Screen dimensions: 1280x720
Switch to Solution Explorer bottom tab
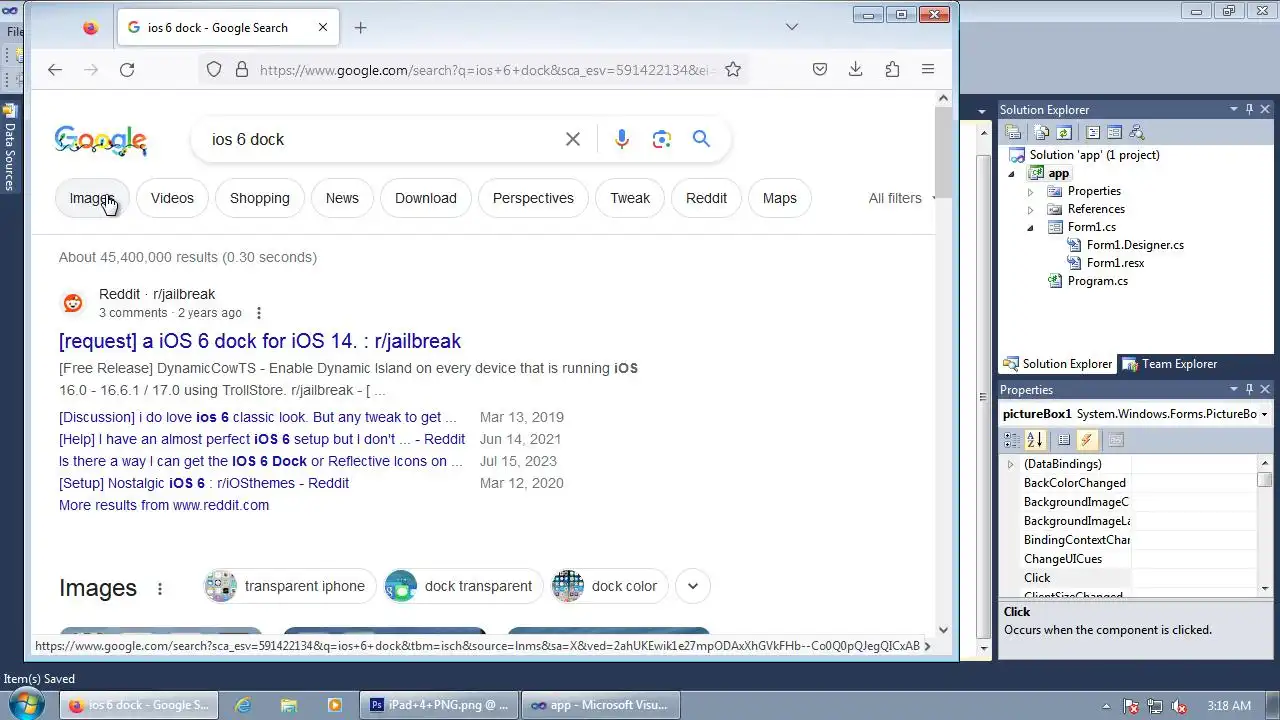pyautogui.click(x=1057, y=364)
